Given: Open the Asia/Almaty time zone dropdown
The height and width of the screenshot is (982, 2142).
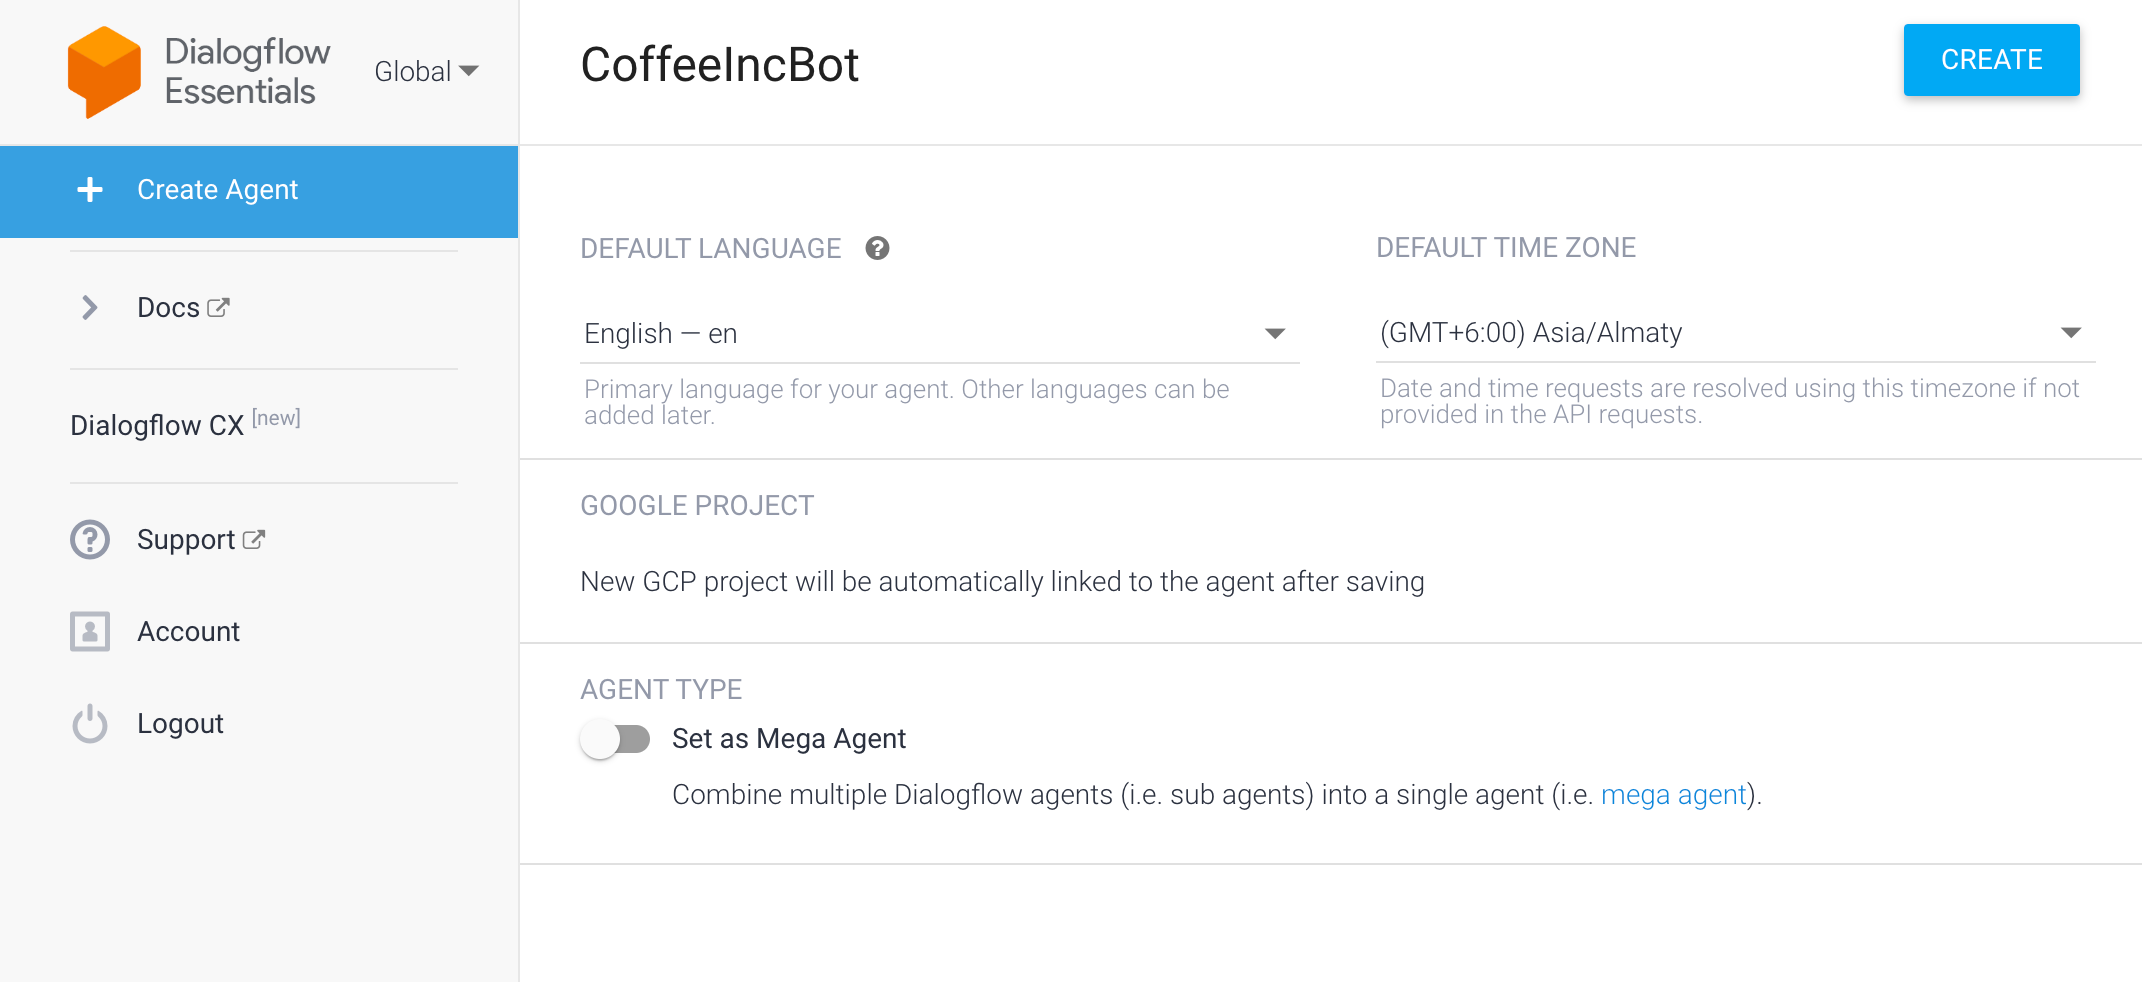Looking at the screenshot, I should coord(1736,333).
